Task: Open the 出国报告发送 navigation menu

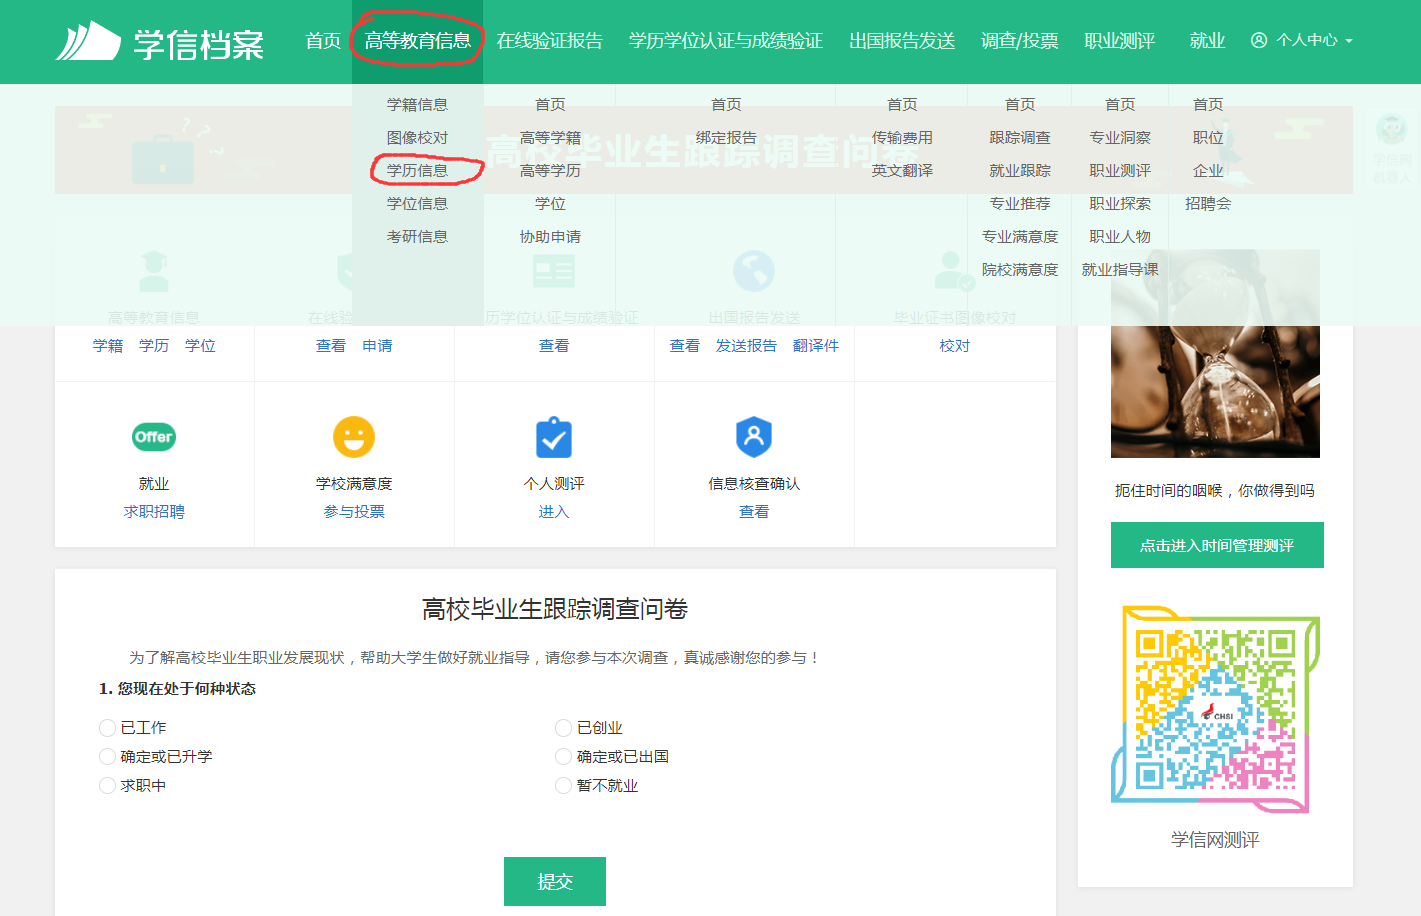Action: pyautogui.click(x=902, y=41)
